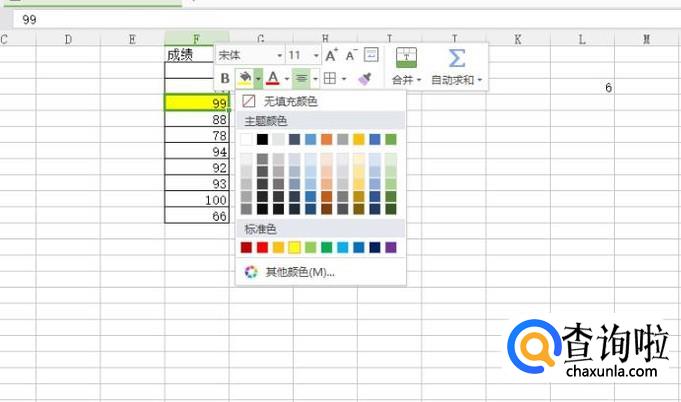Pick gold theme color swatch in top row
This screenshot has height=402, width=681.
coord(359,139)
